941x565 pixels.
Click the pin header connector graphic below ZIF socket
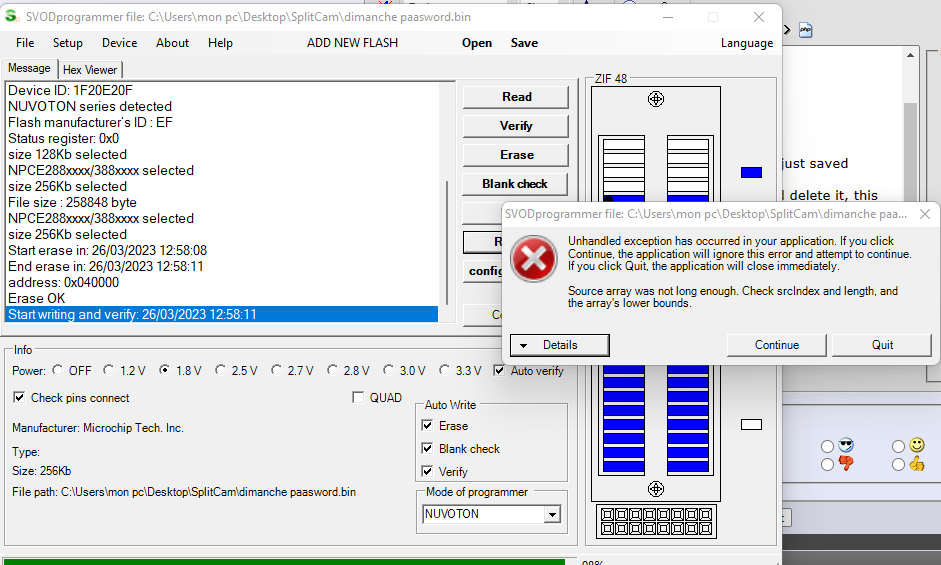click(656, 522)
